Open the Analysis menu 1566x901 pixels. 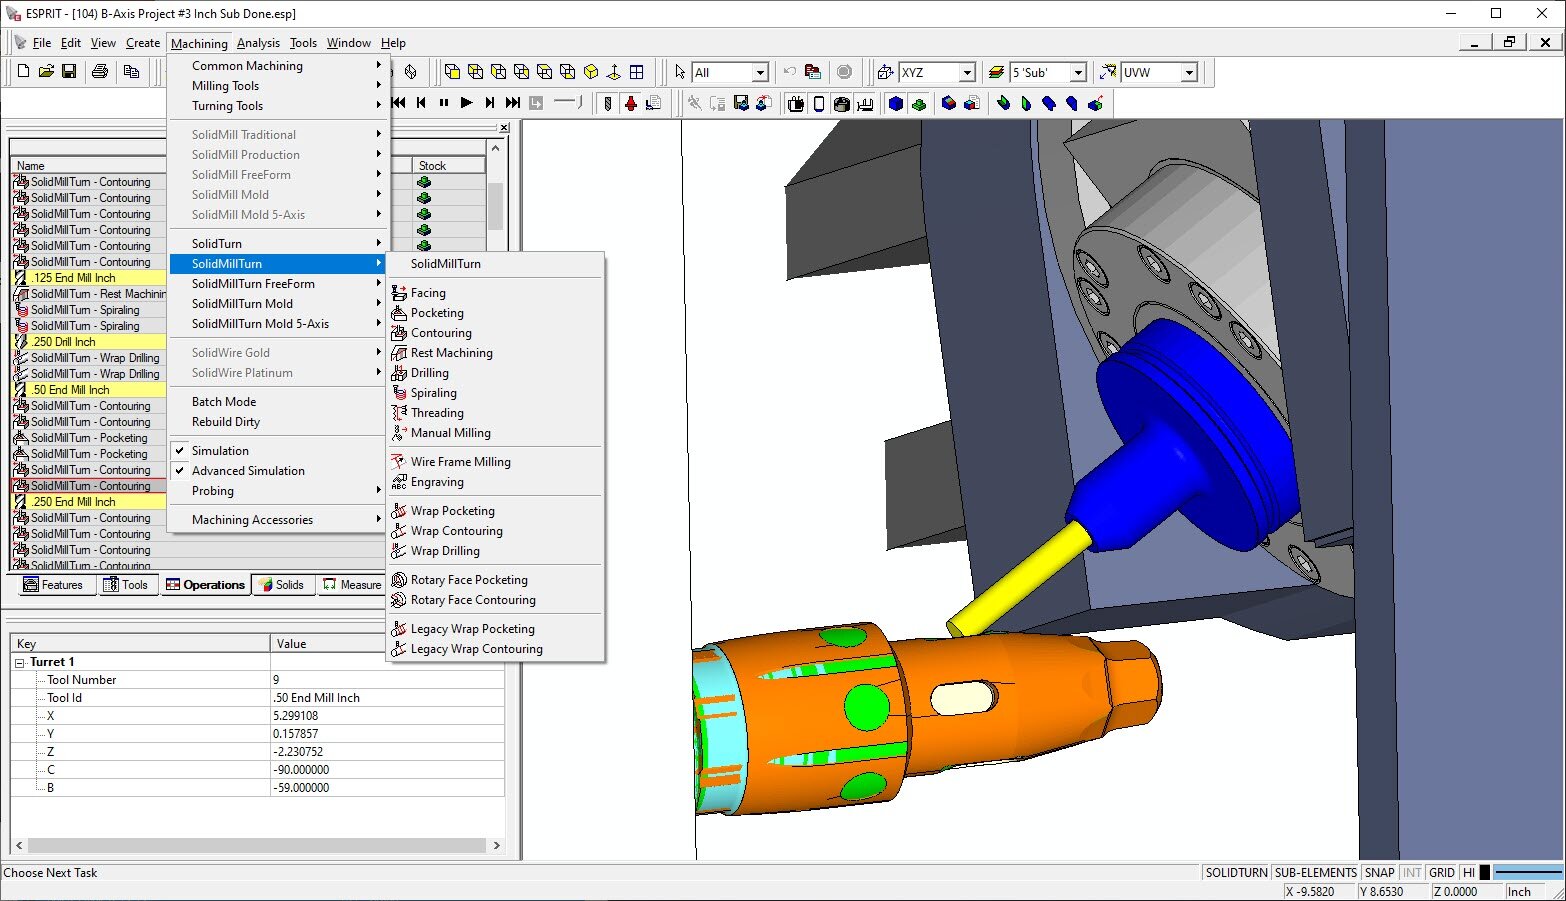[258, 43]
